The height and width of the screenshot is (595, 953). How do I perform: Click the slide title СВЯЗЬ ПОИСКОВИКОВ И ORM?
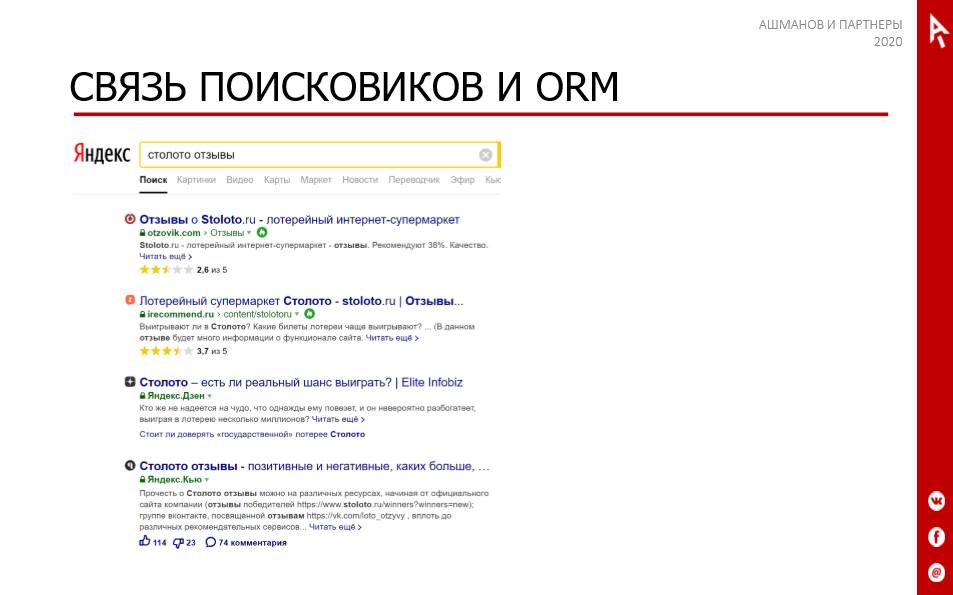[x=344, y=86]
